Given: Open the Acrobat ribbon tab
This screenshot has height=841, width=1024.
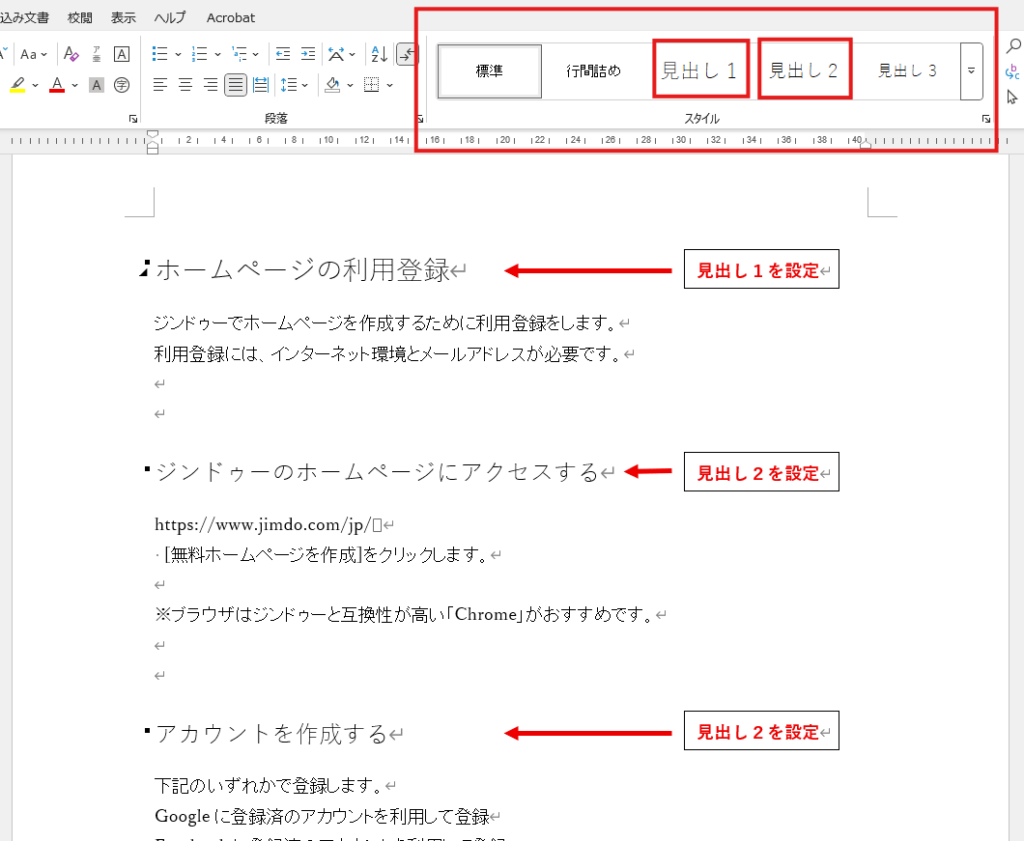Looking at the screenshot, I should pos(230,17).
